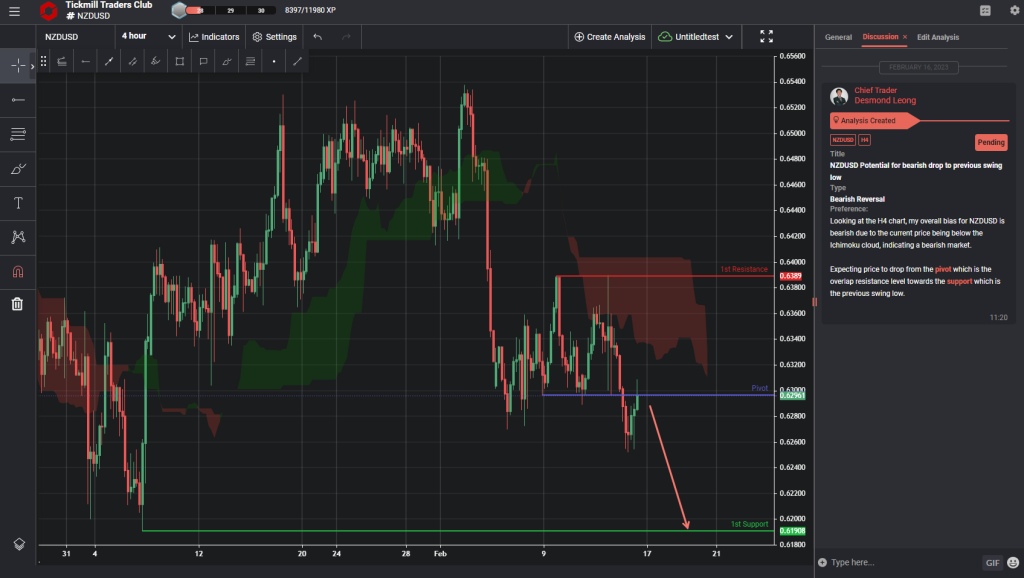
Task: Select the brush drawing tool
Action: pyautogui.click(x=16, y=169)
